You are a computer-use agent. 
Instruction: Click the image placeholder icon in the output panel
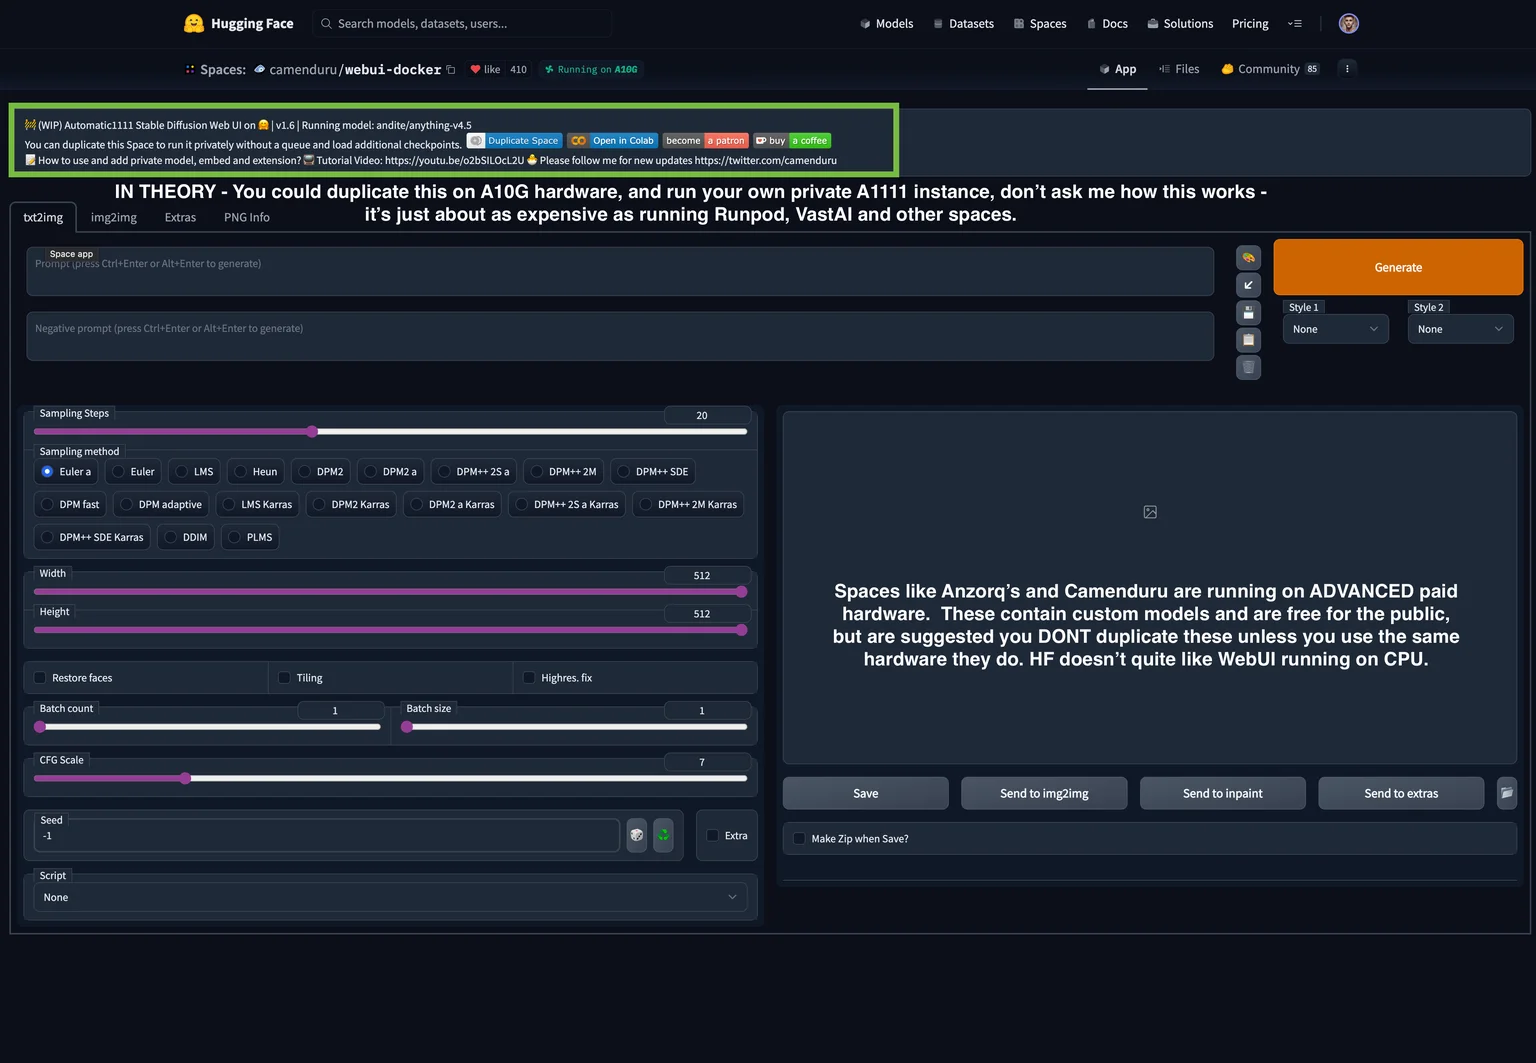[x=1150, y=512]
